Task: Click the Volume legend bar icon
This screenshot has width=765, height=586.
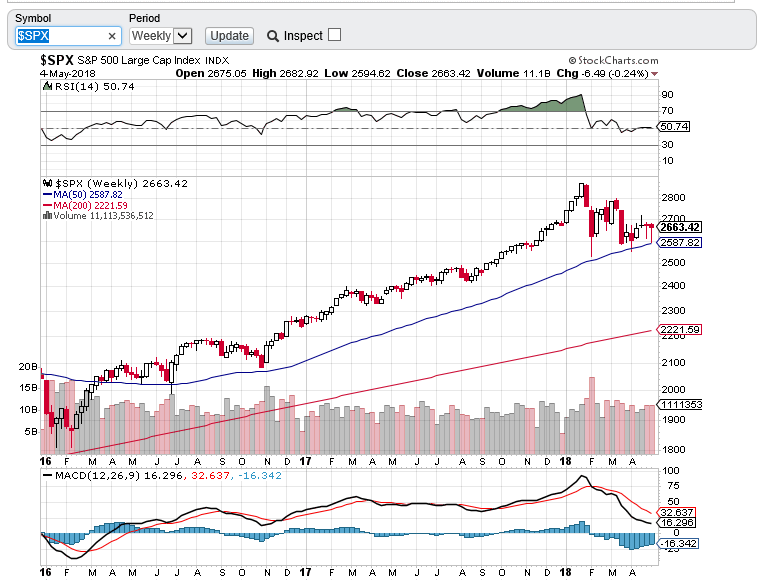Action: pos(47,216)
